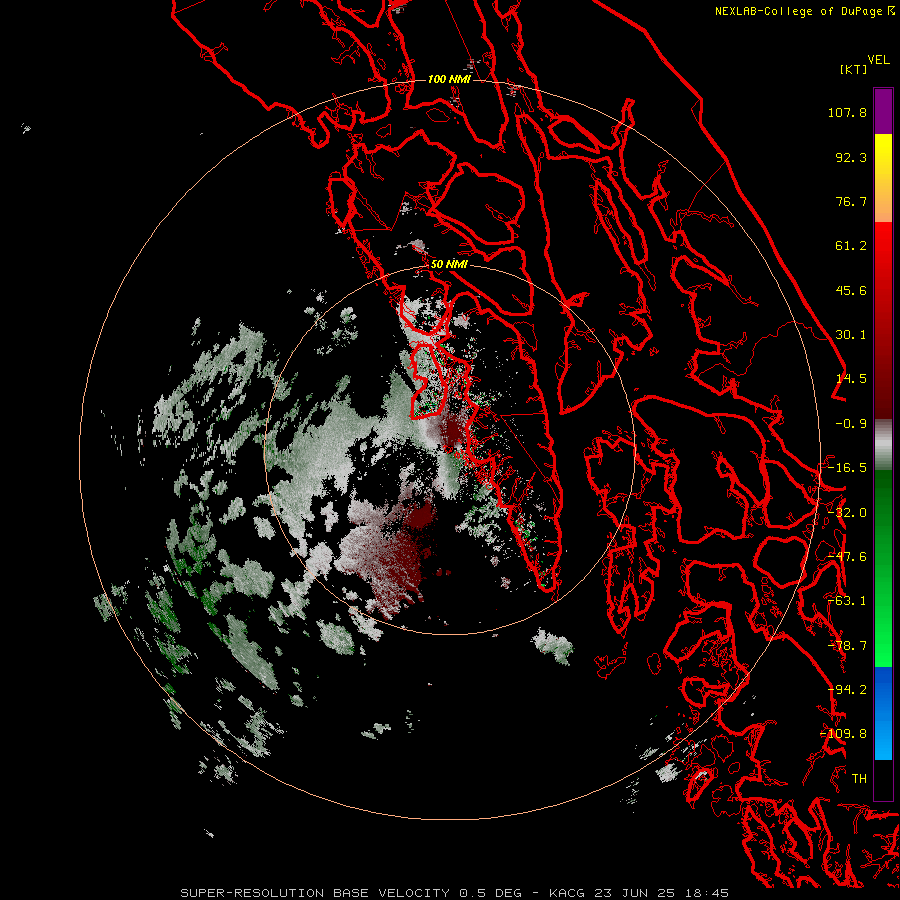This screenshot has width=900, height=900.
Task: Click the -47.6 velocity scale value
Action: (x=847, y=557)
